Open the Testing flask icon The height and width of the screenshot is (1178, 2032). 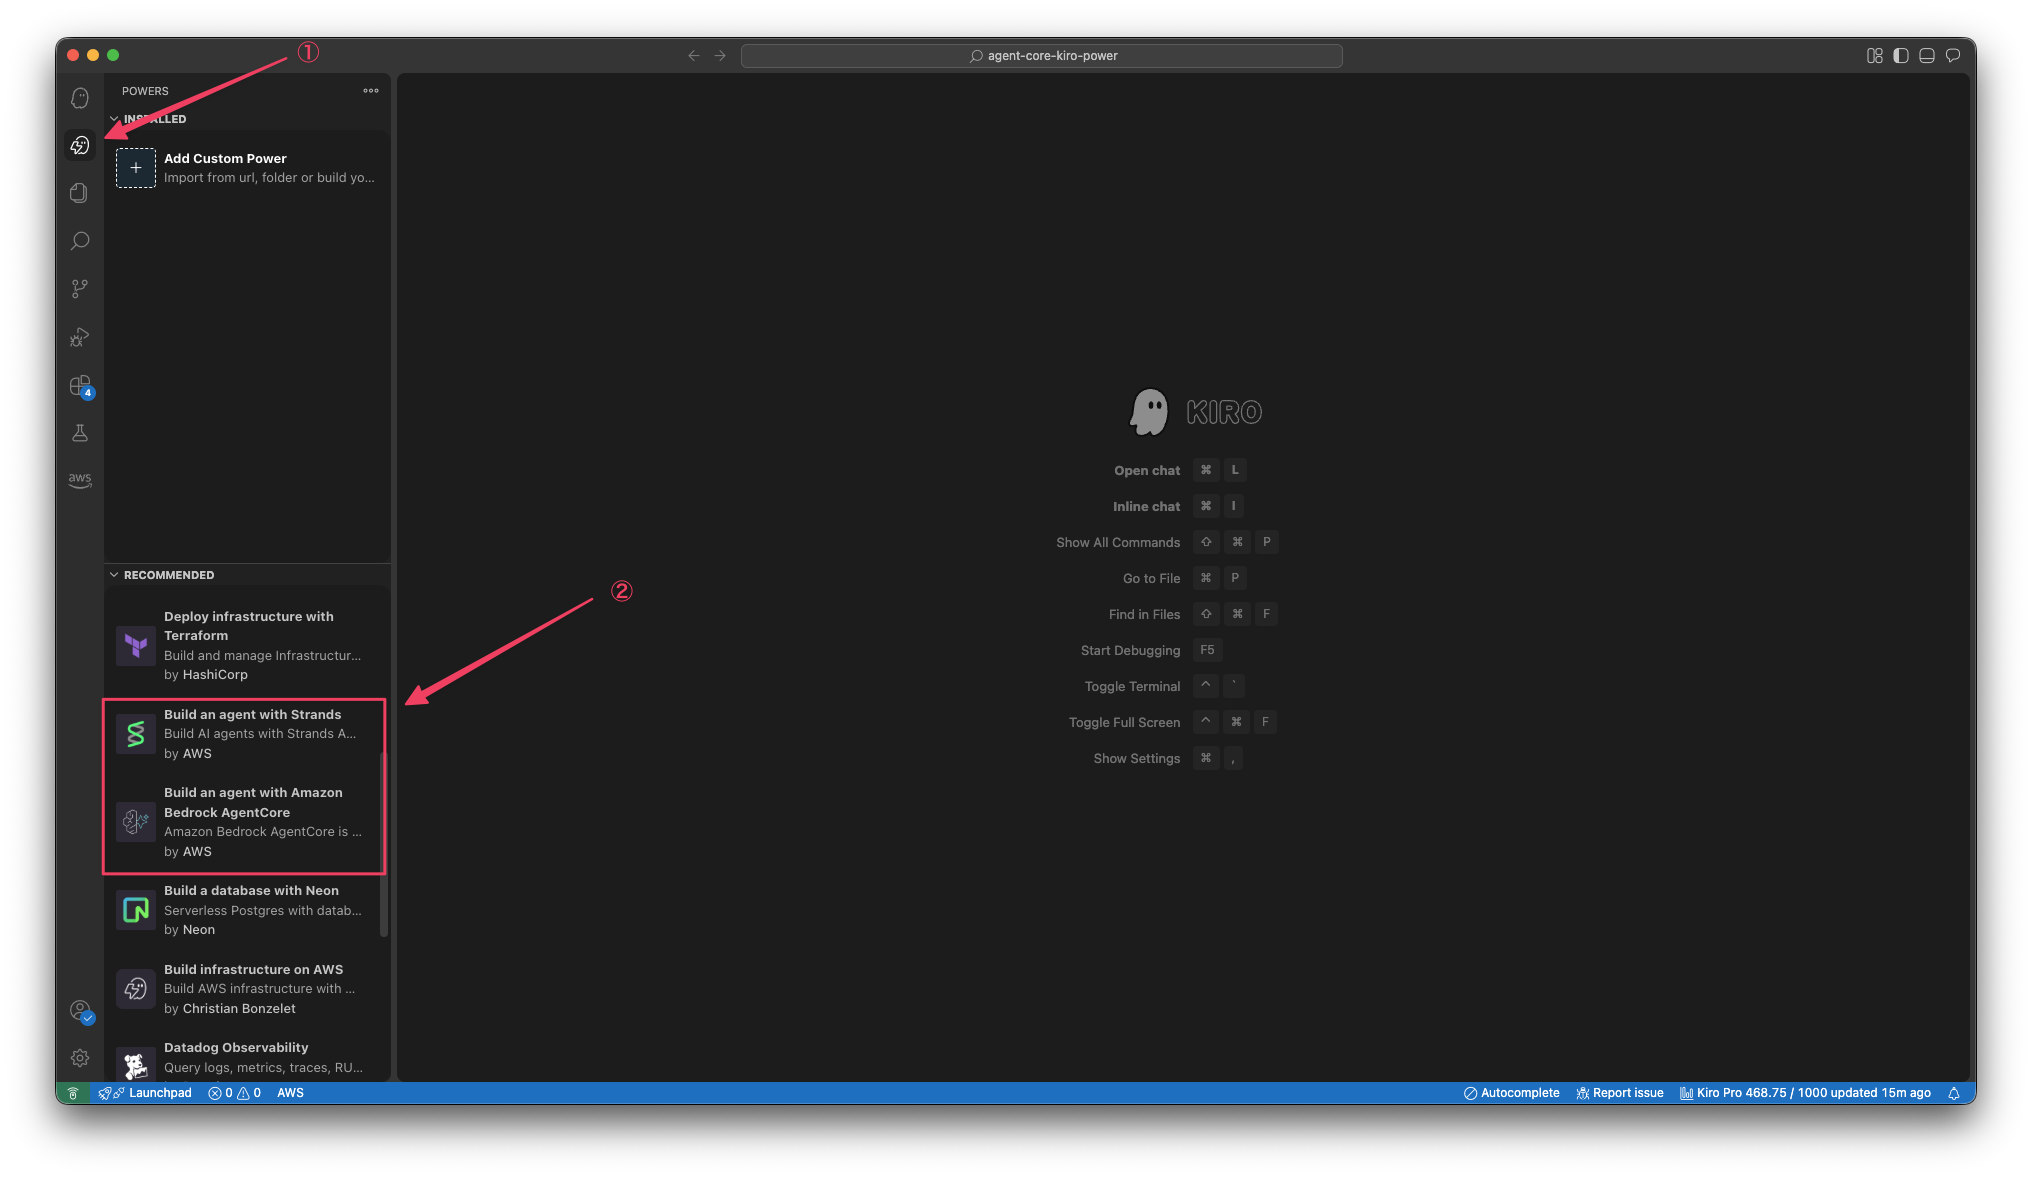[80, 433]
